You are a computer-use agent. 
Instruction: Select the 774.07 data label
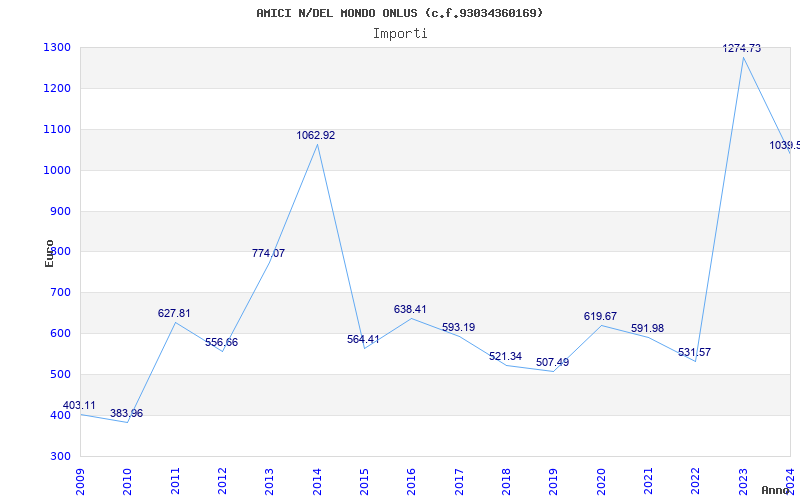[268, 253]
